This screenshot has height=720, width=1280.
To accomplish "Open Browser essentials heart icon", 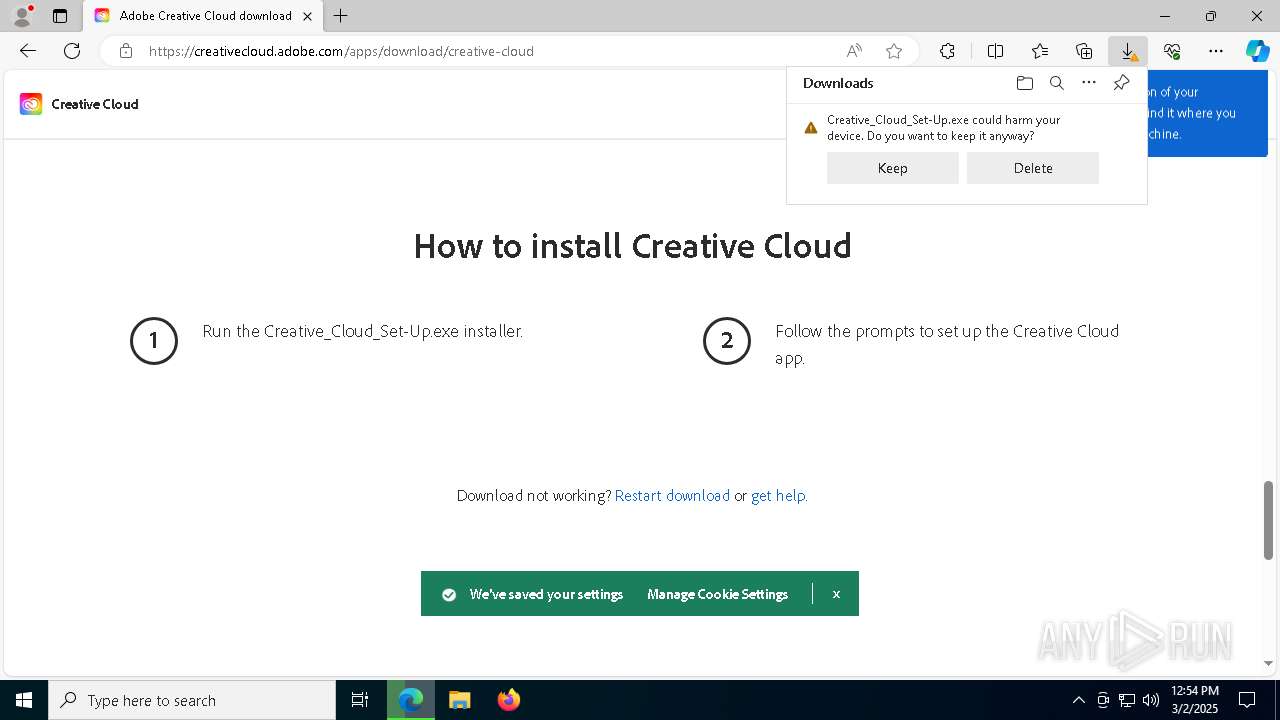I will [1172, 51].
